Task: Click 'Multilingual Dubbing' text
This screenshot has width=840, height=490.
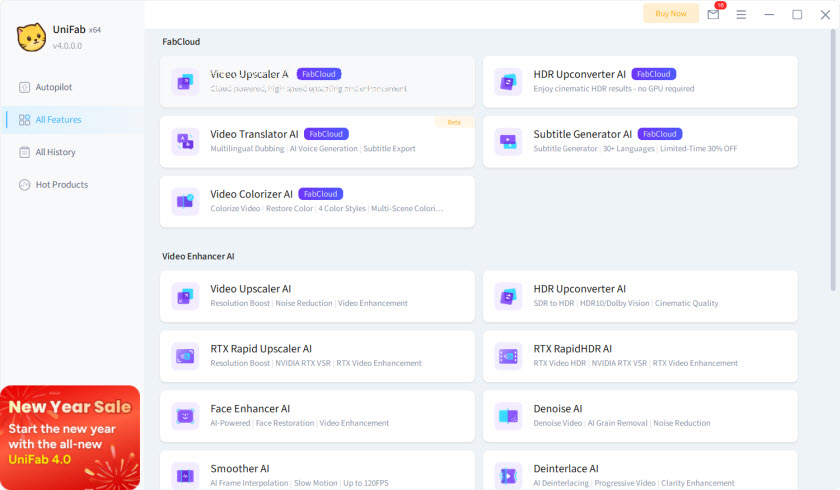Action: [x=247, y=148]
